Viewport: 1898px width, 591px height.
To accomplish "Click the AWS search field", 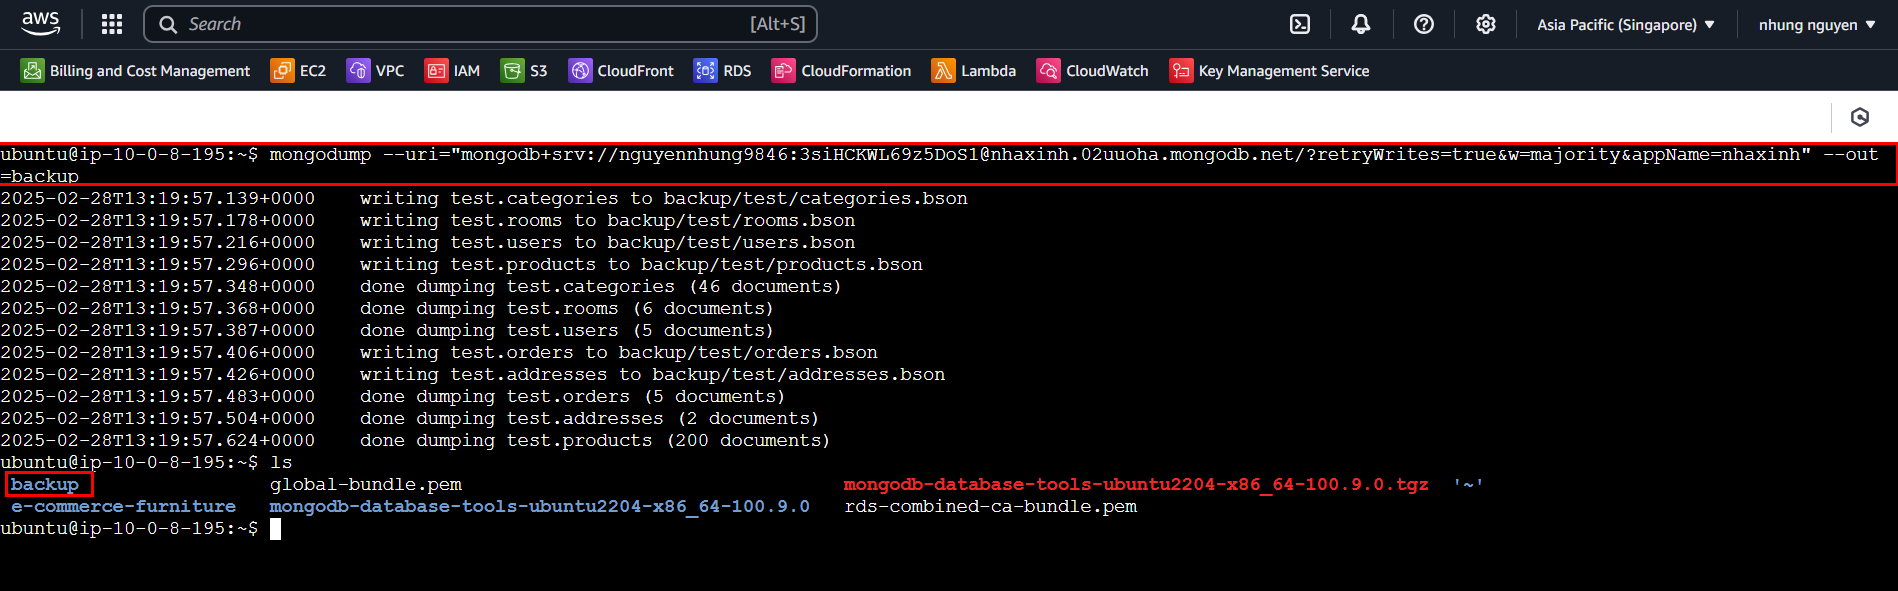I will (x=481, y=24).
